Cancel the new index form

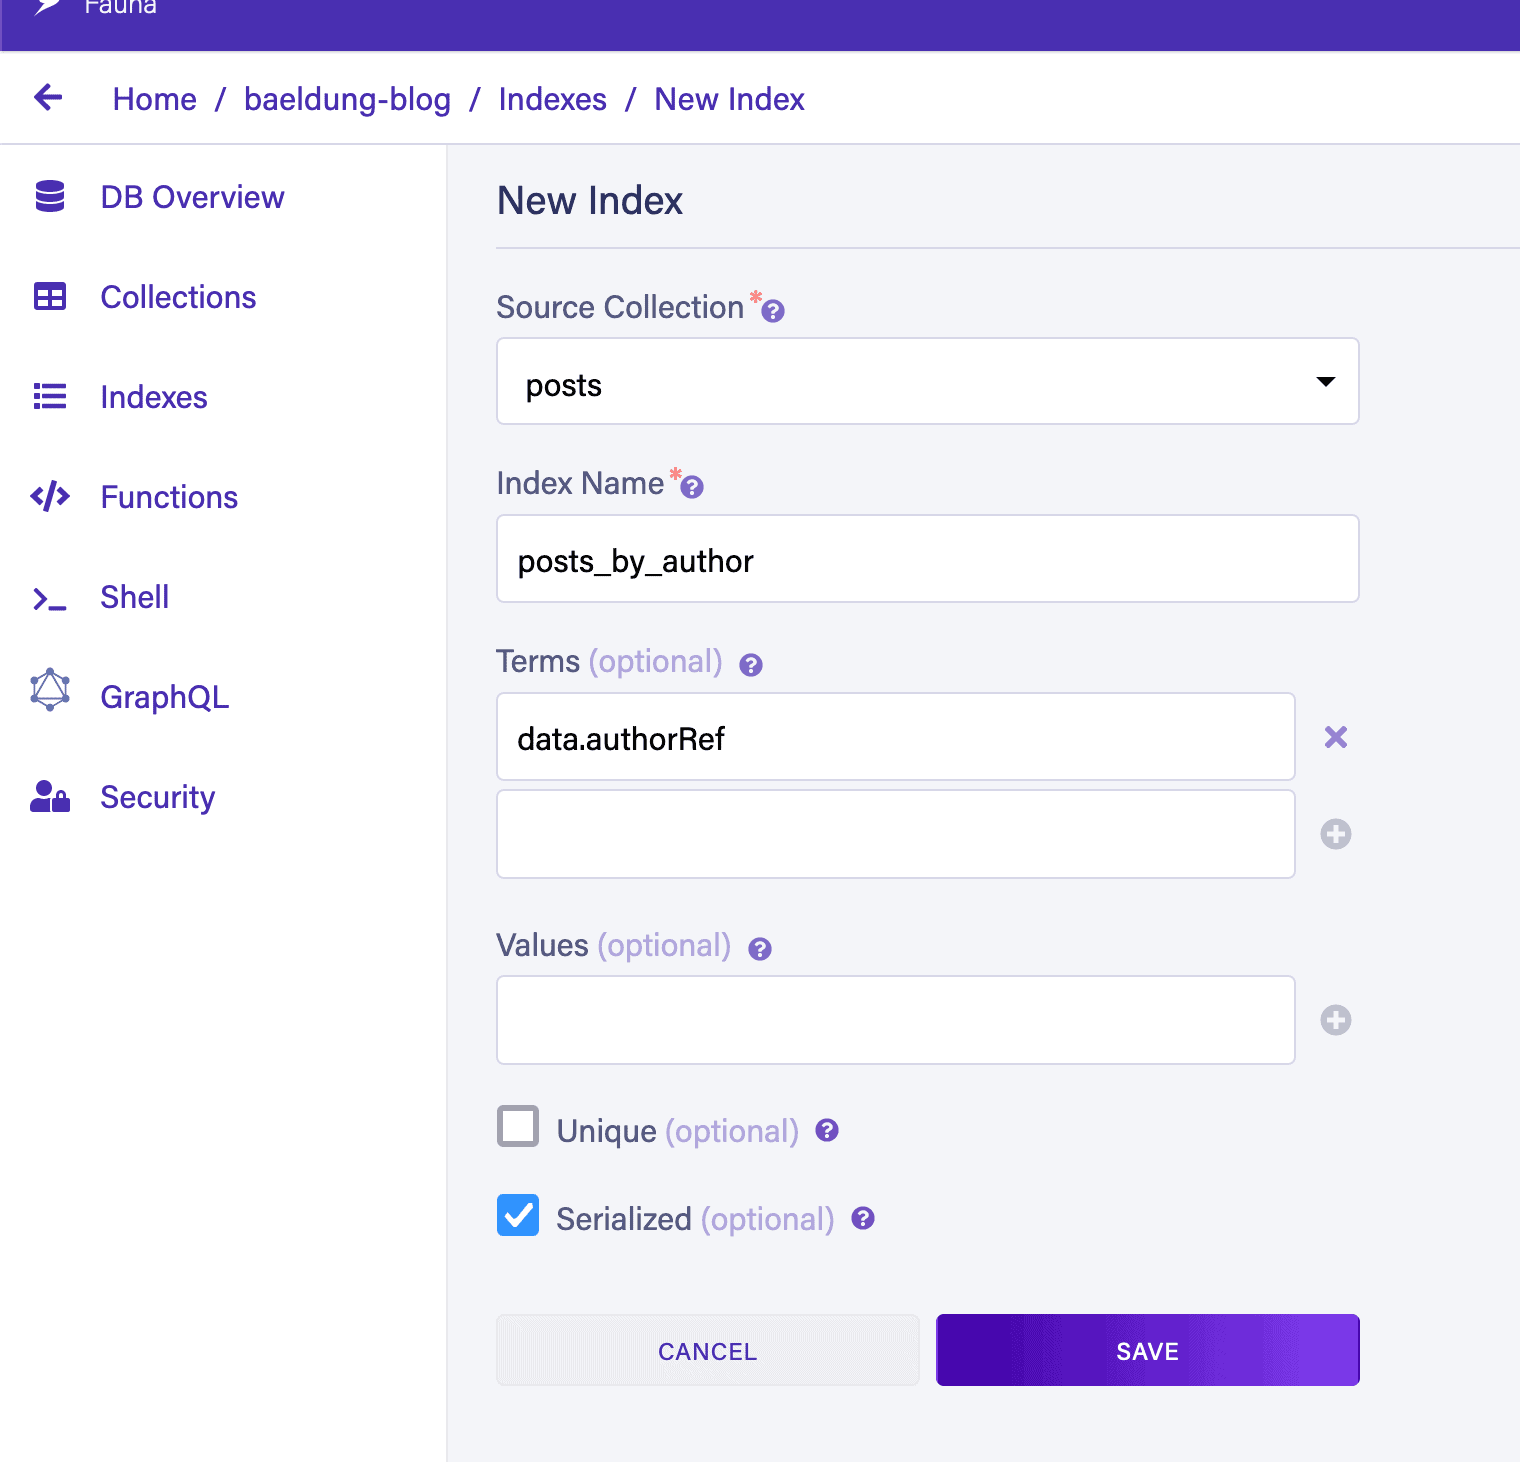pyautogui.click(x=707, y=1350)
